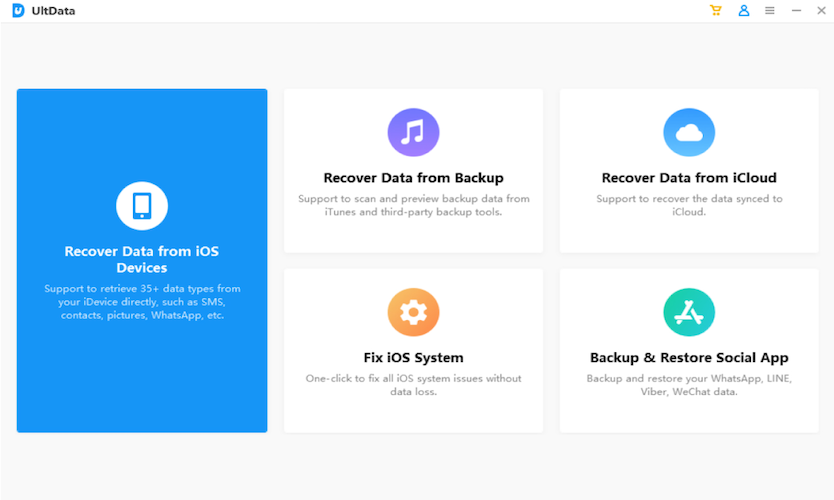Open Fix iOS System heading
This screenshot has height=500, width=834.
(x=413, y=357)
